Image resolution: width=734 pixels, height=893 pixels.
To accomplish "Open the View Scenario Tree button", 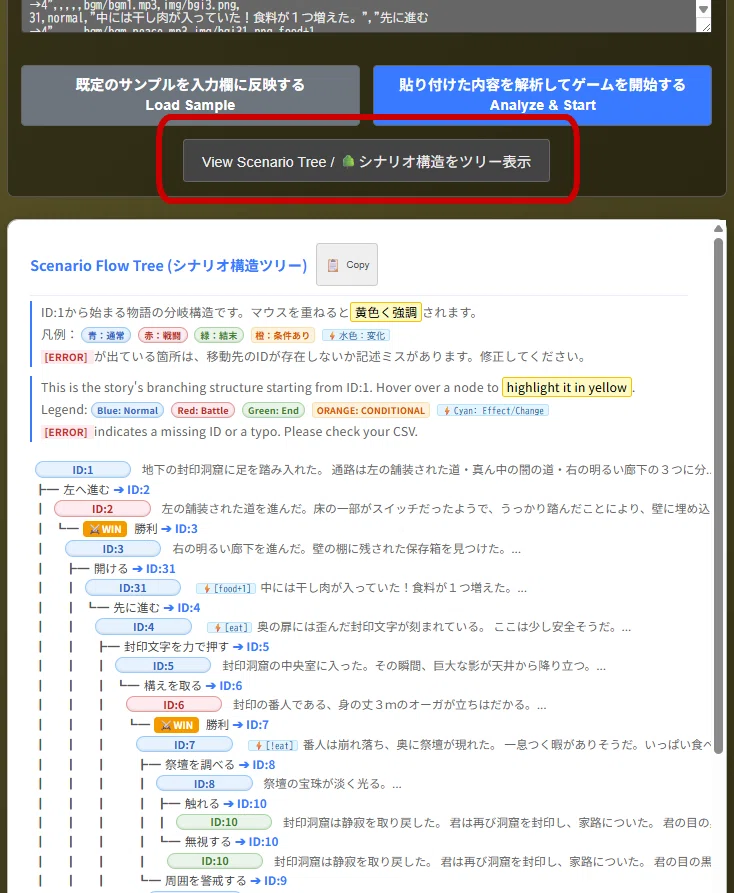I will 366,161.
